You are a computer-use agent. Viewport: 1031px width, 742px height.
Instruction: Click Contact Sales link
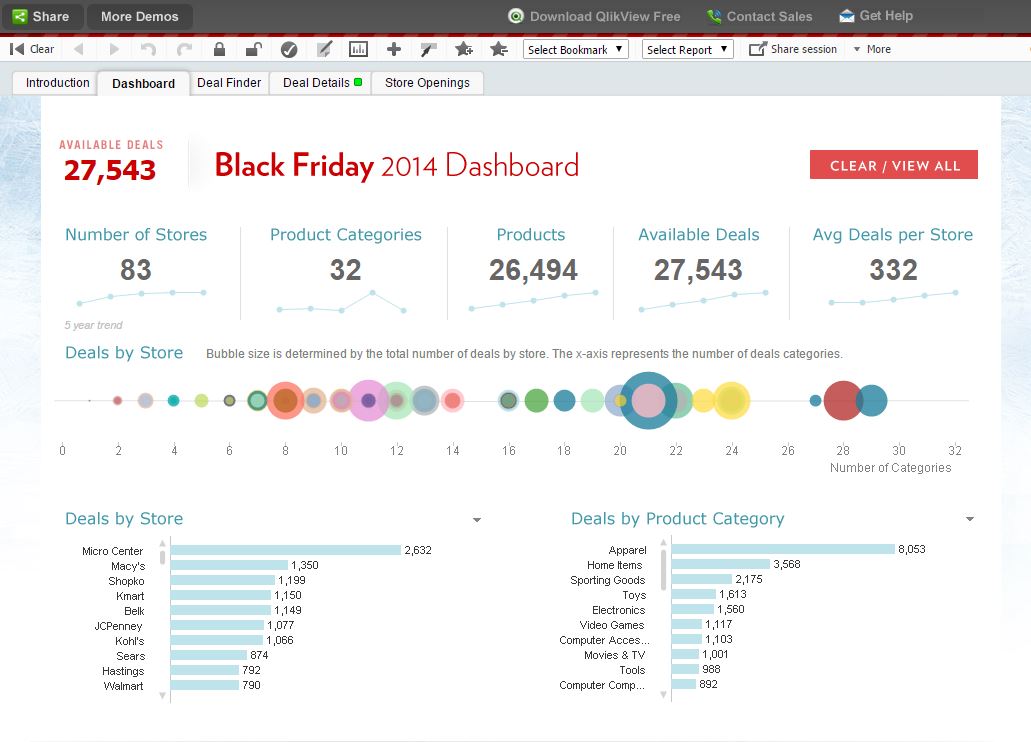point(759,16)
